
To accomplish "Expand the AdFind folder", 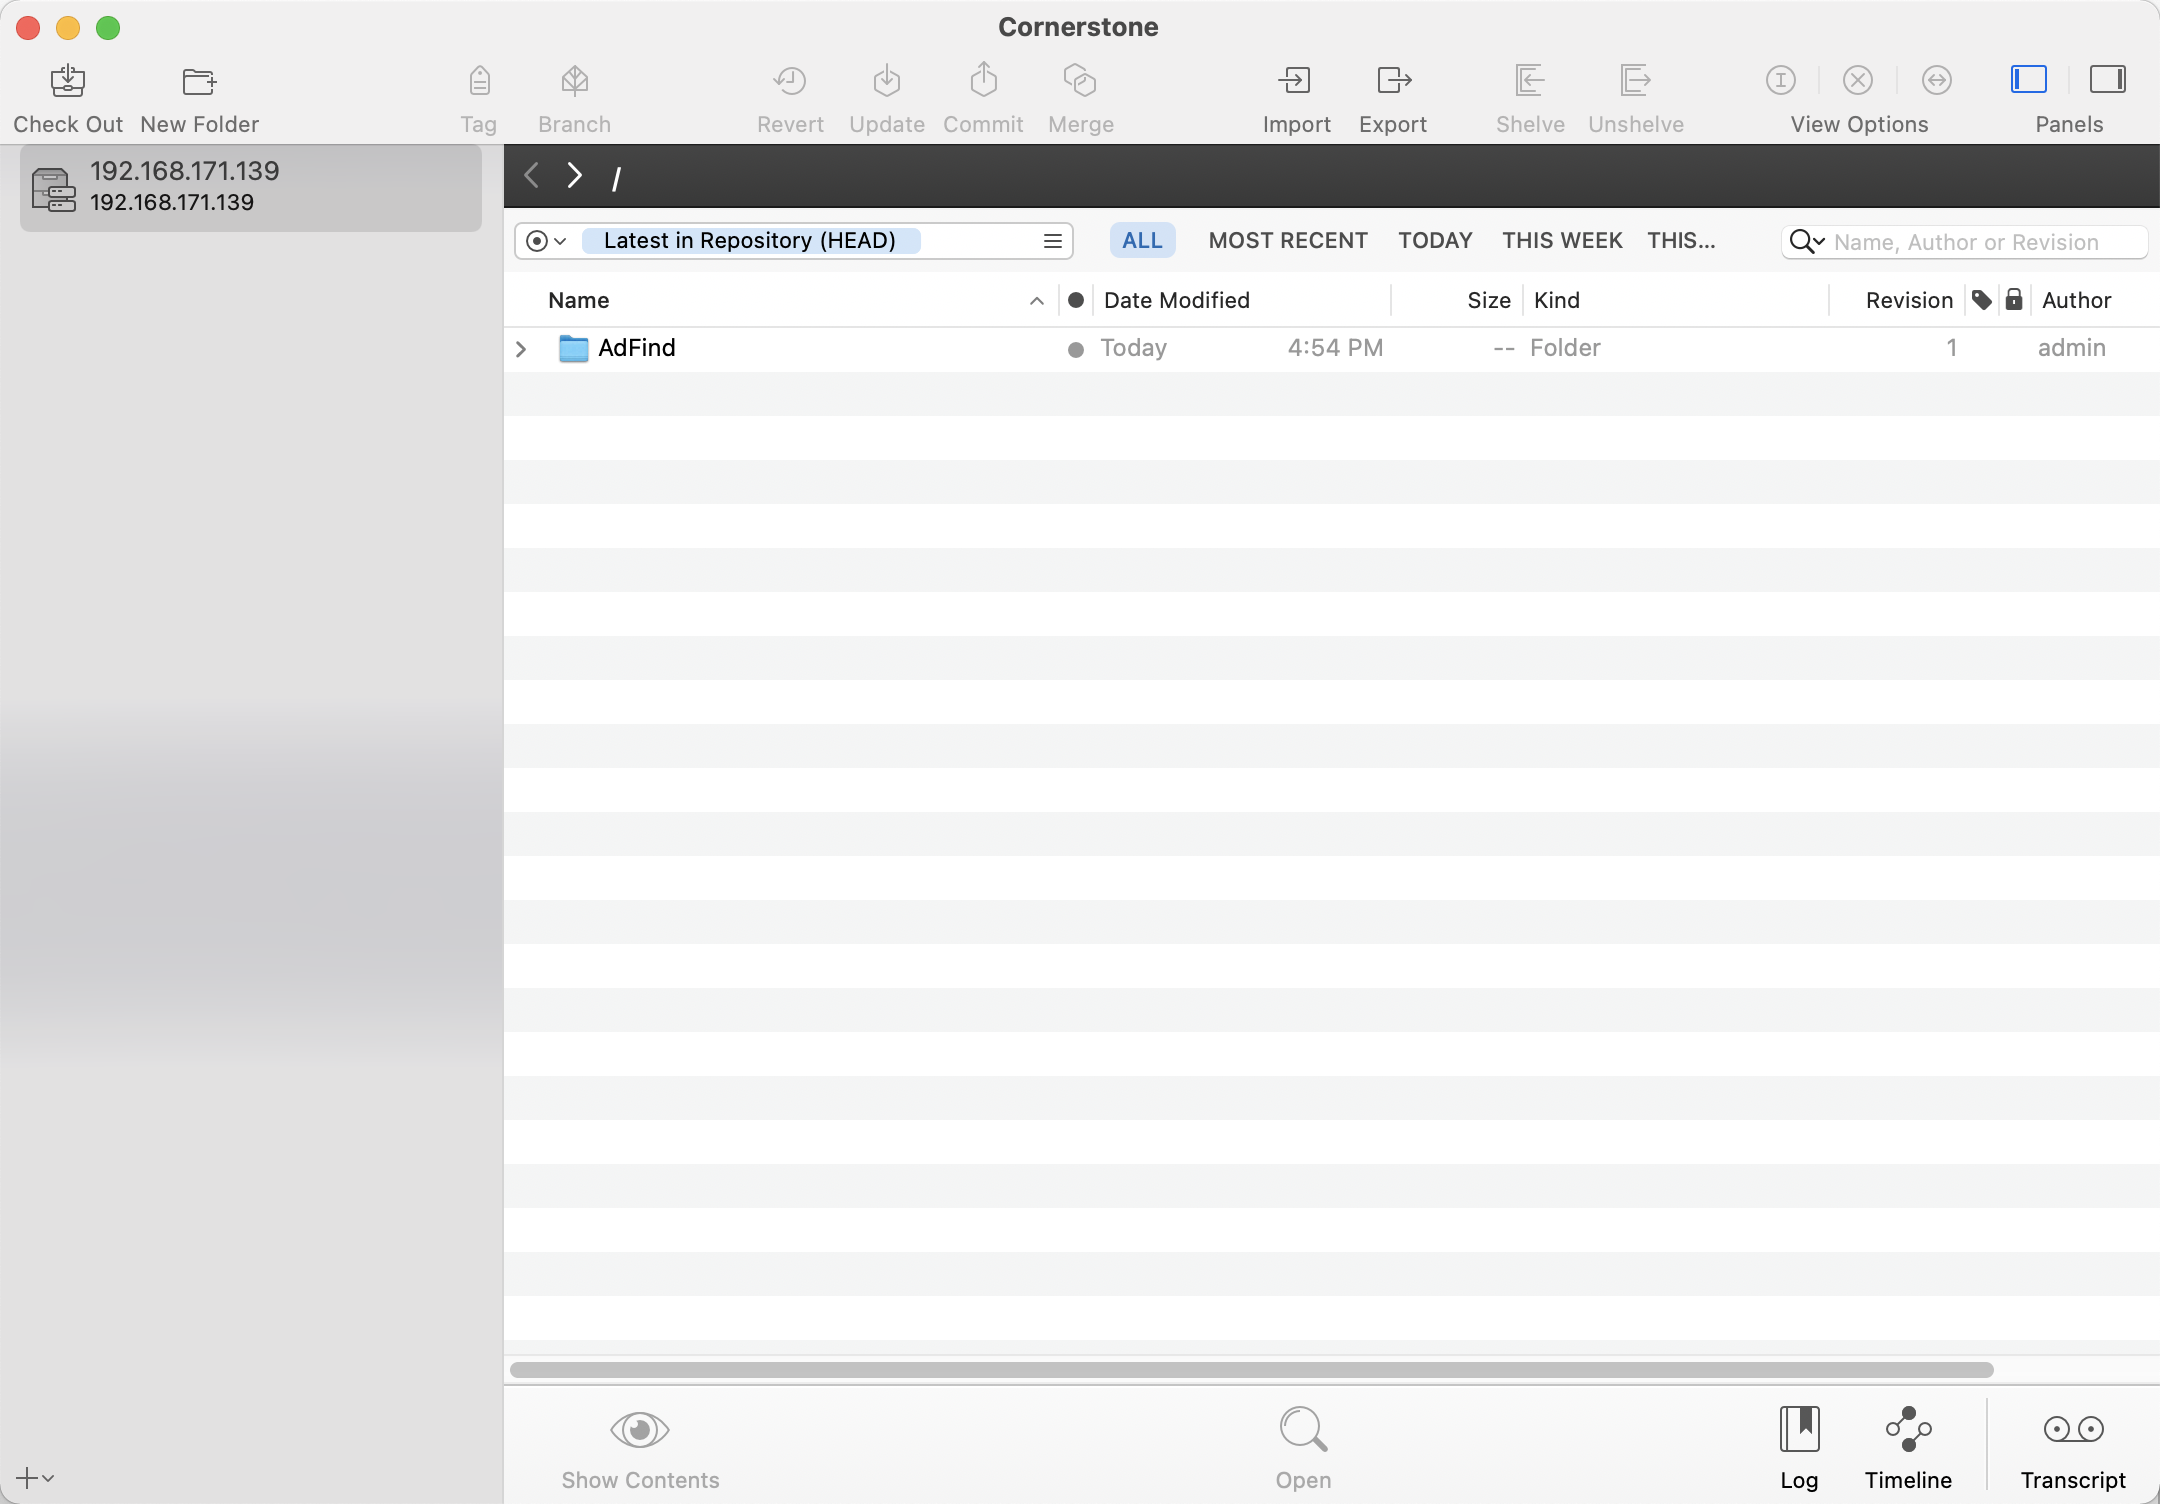I will (521, 349).
